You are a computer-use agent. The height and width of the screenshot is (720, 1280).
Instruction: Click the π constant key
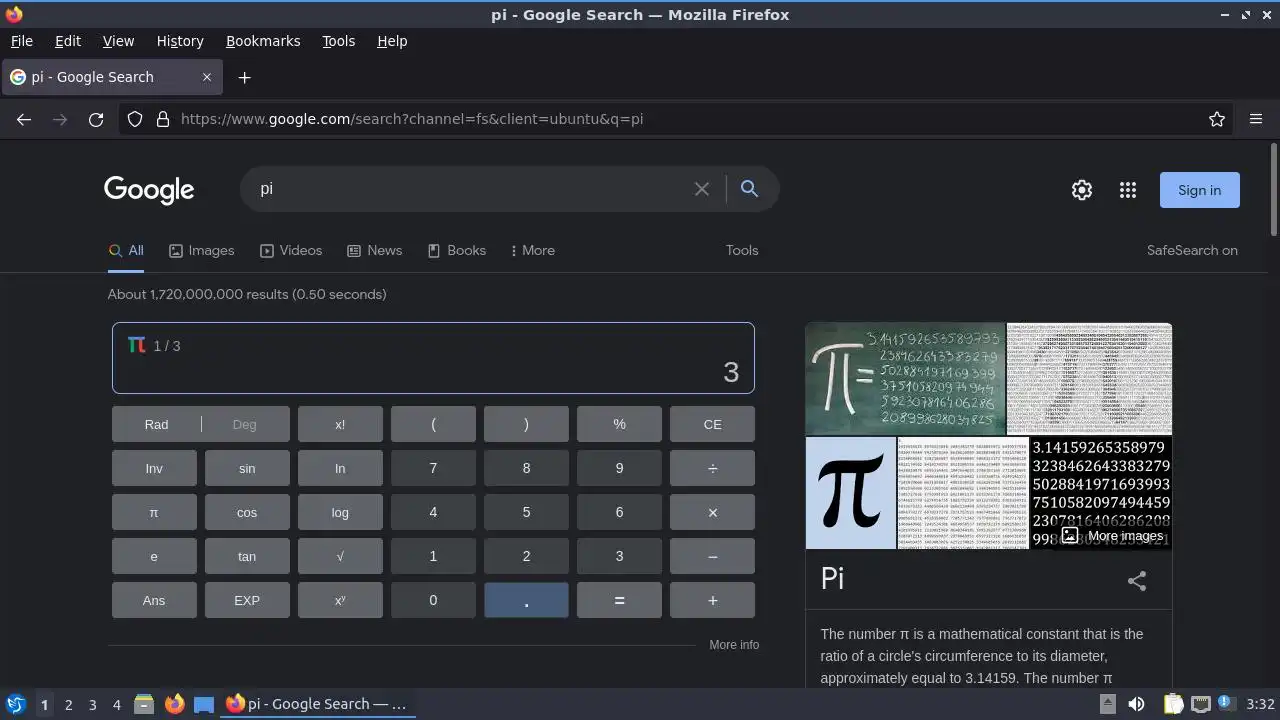[x=154, y=512]
